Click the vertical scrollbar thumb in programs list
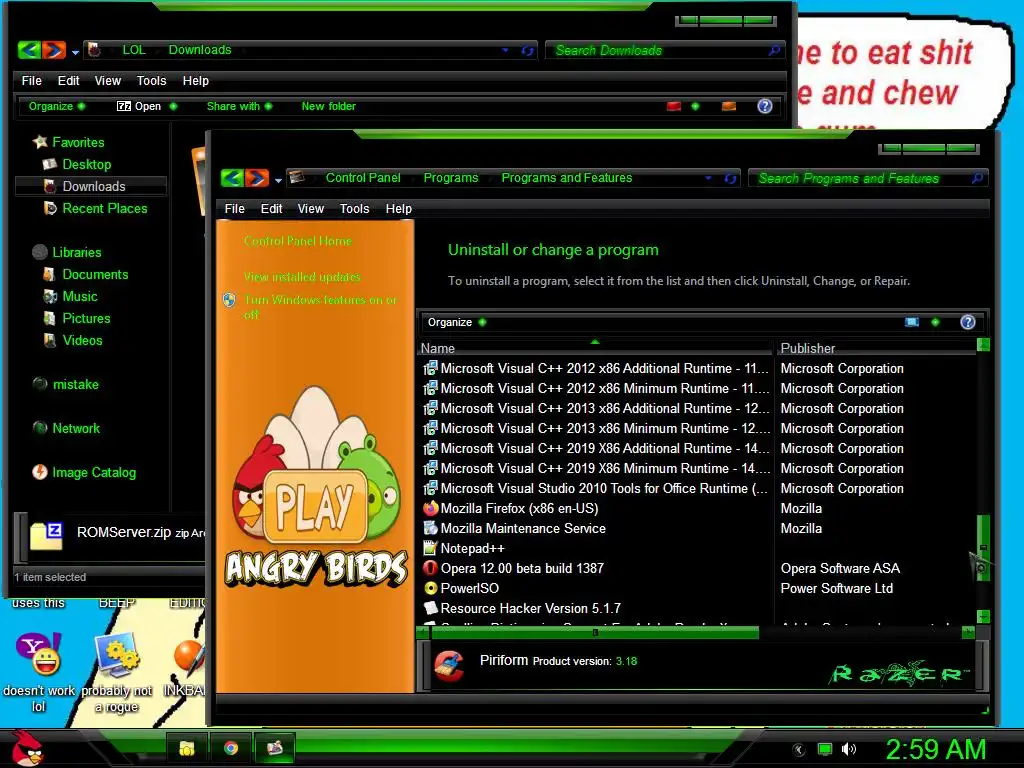Image resolution: width=1024 pixels, height=768 pixels. pyautogui.click(x=983, y=547)
